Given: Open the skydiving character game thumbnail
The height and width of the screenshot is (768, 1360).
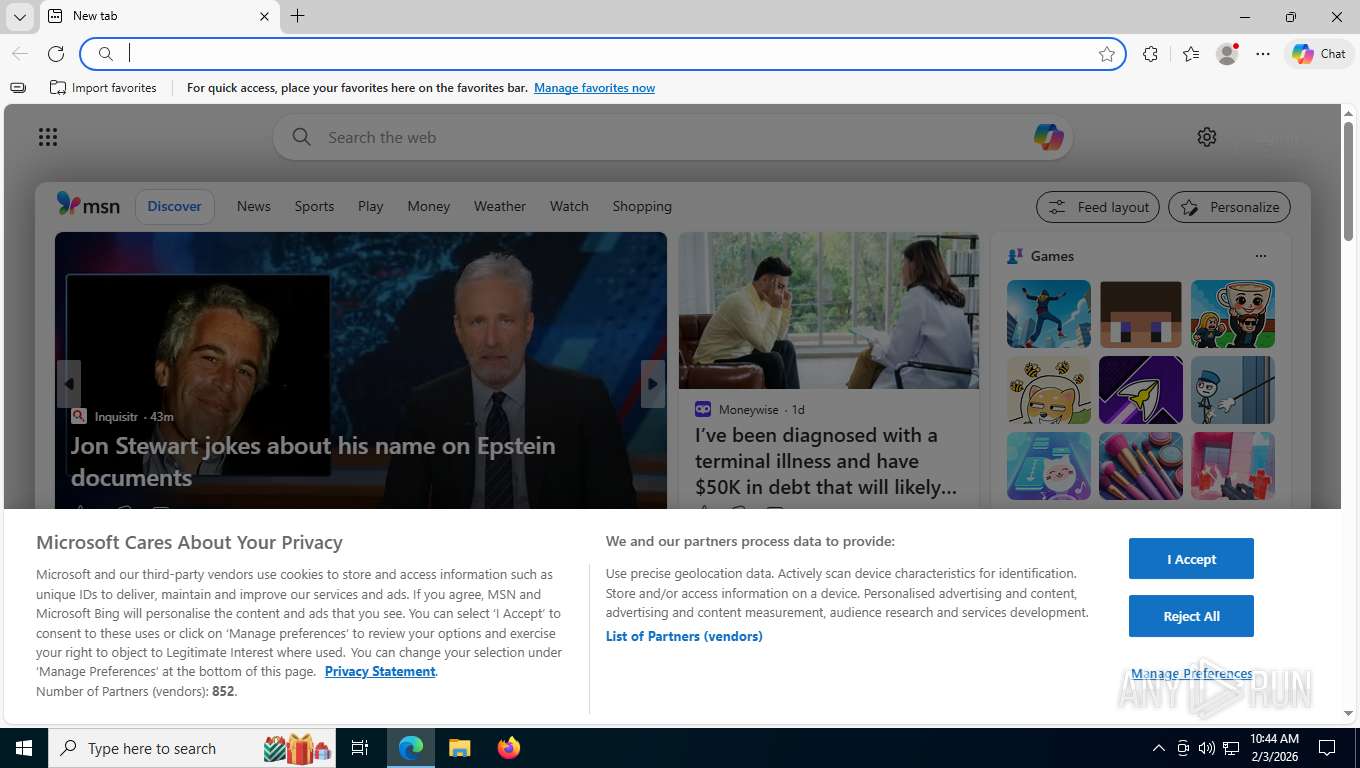Looking at the screenshot, I should [1049, 314].
